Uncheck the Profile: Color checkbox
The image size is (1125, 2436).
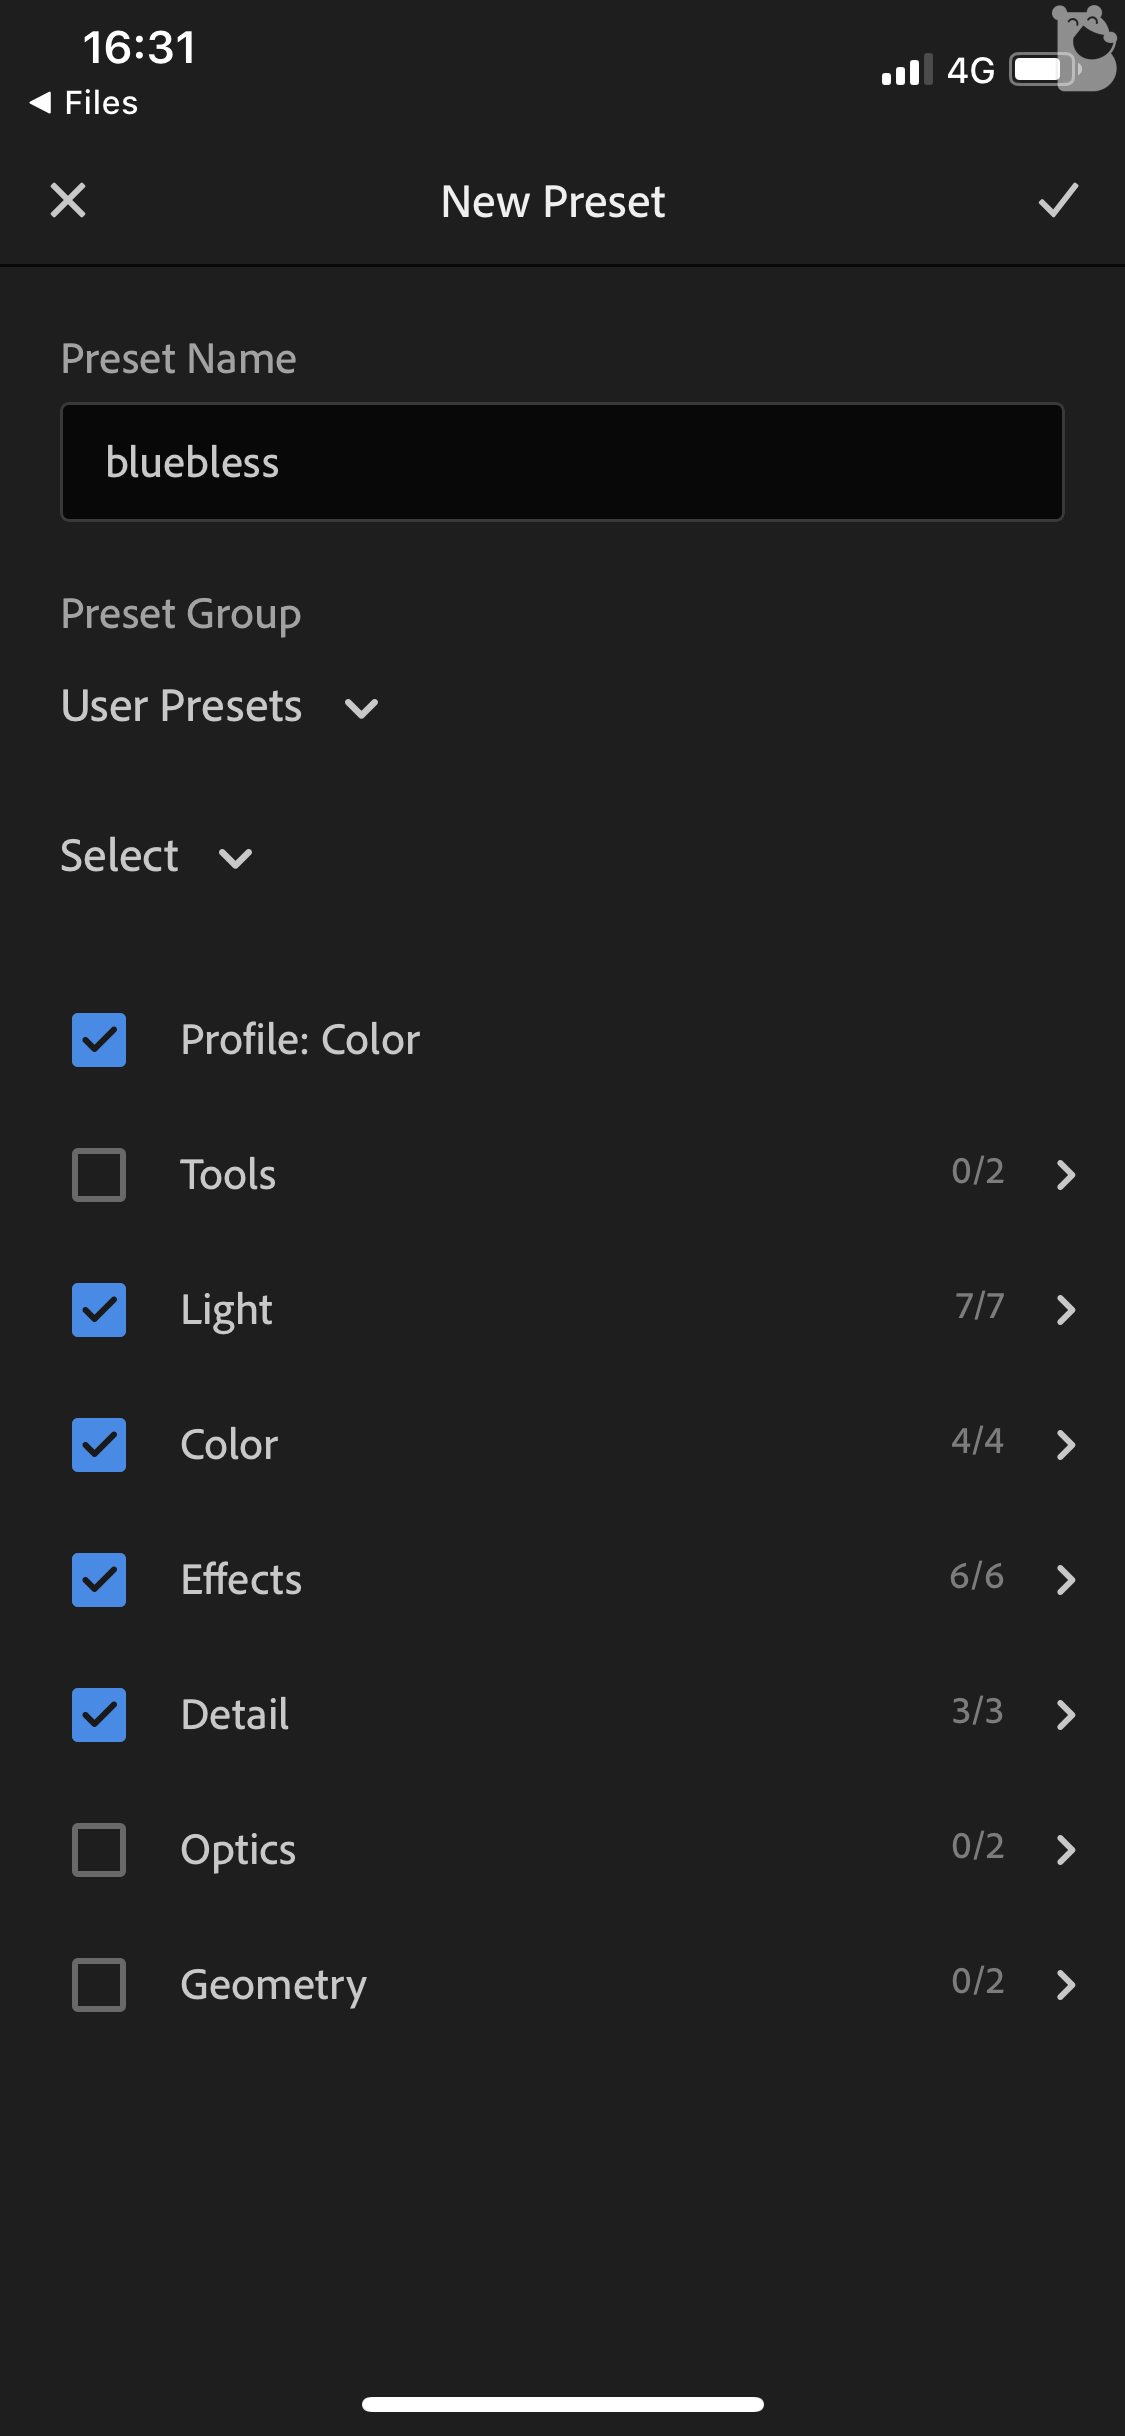(x=99, y=1040)
